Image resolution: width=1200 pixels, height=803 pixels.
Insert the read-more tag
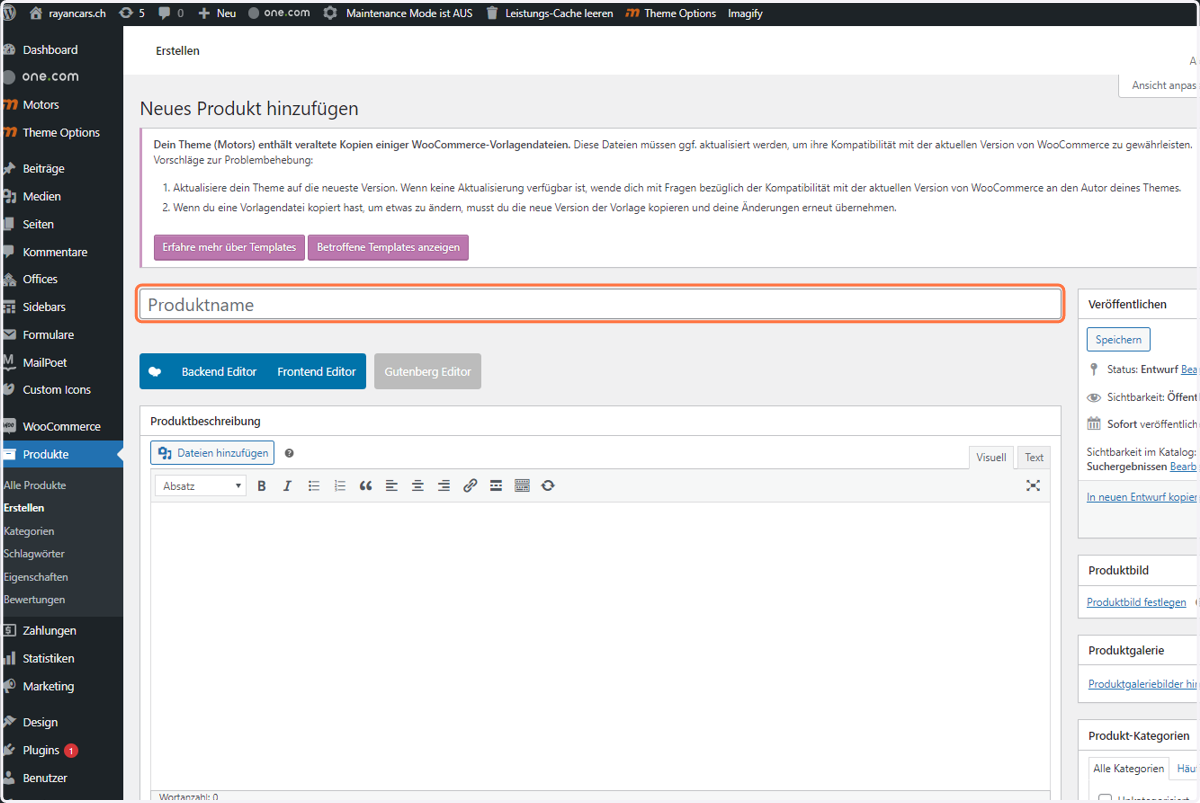click(x=496, y=486)
